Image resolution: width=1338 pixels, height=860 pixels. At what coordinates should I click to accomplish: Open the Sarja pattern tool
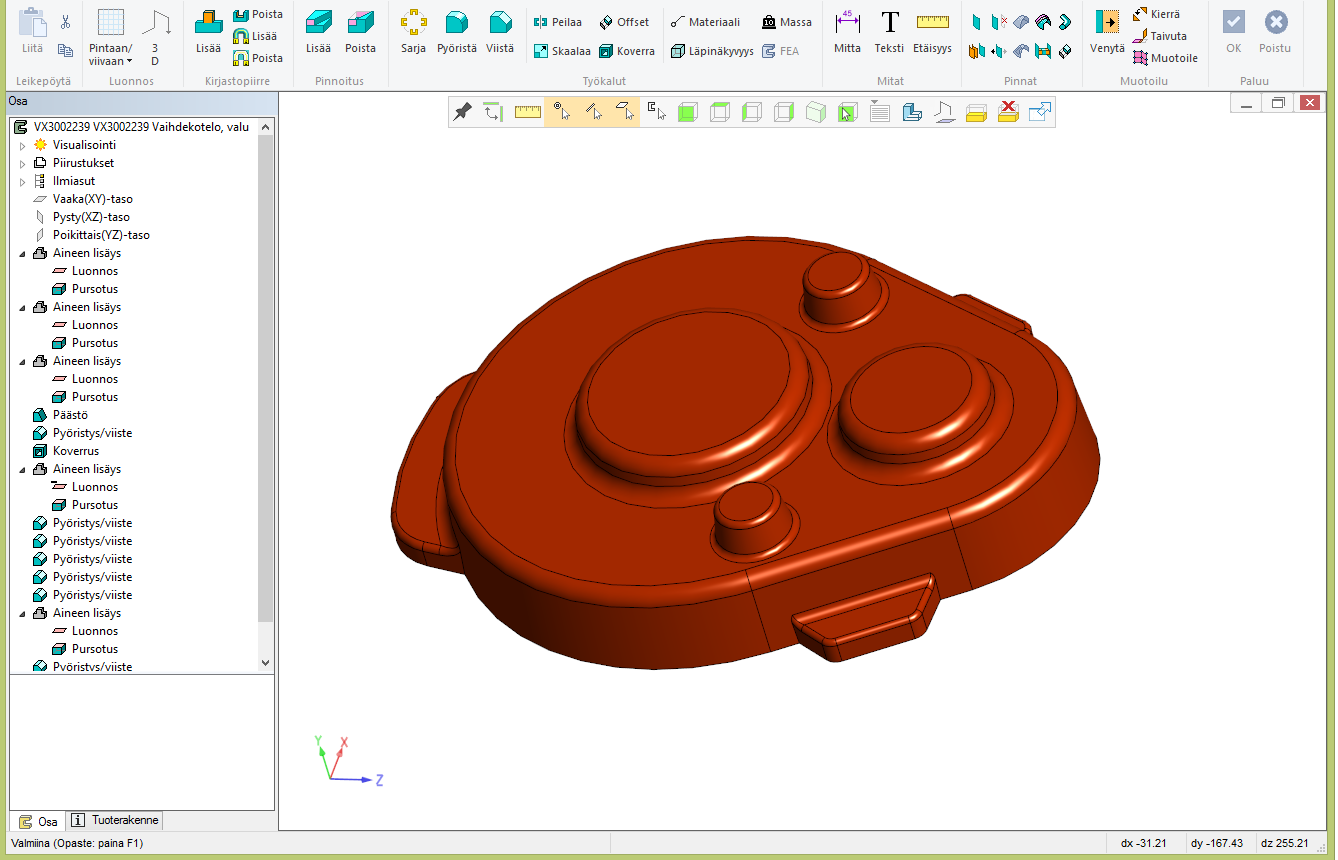[x=413, y=30]
